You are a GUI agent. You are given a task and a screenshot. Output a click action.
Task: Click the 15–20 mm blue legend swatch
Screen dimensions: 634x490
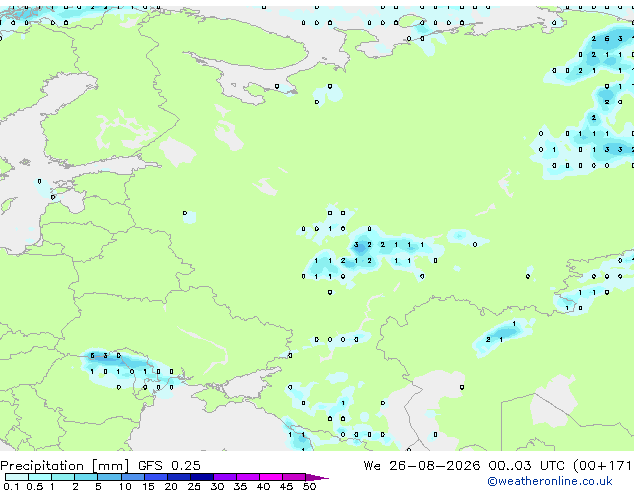point(155,477)
